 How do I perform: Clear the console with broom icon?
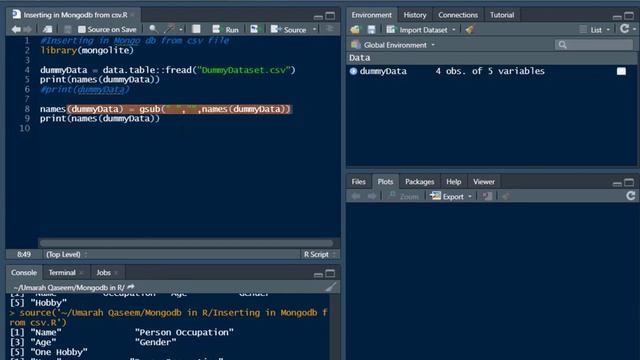[x=331, y=287]
